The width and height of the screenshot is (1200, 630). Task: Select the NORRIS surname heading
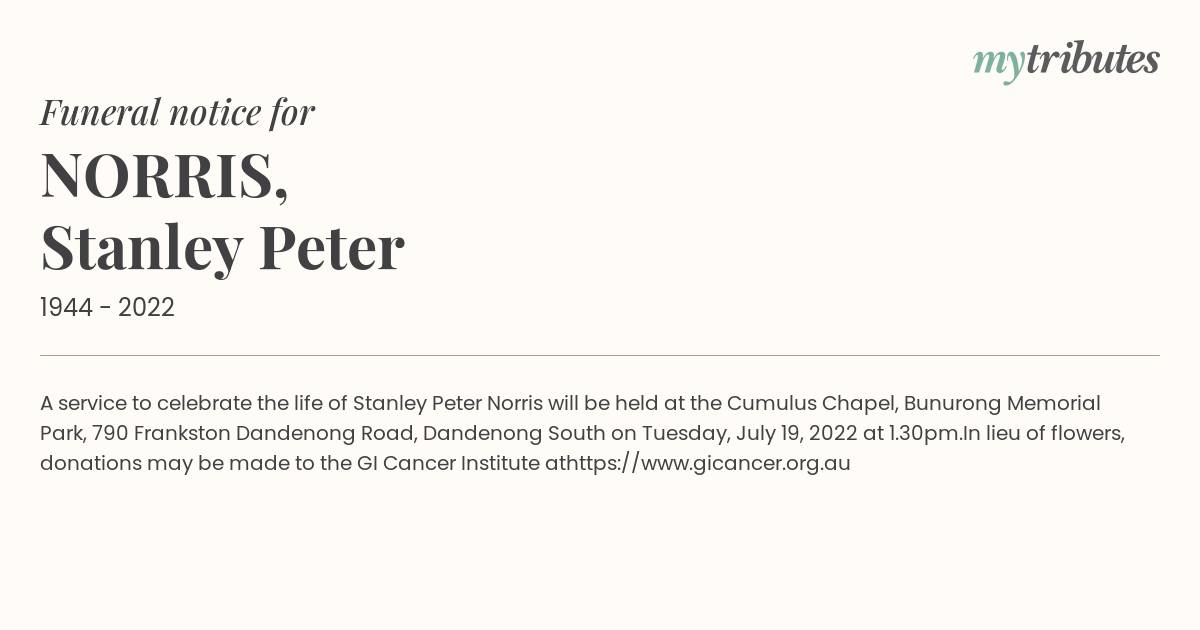(164, 175)
